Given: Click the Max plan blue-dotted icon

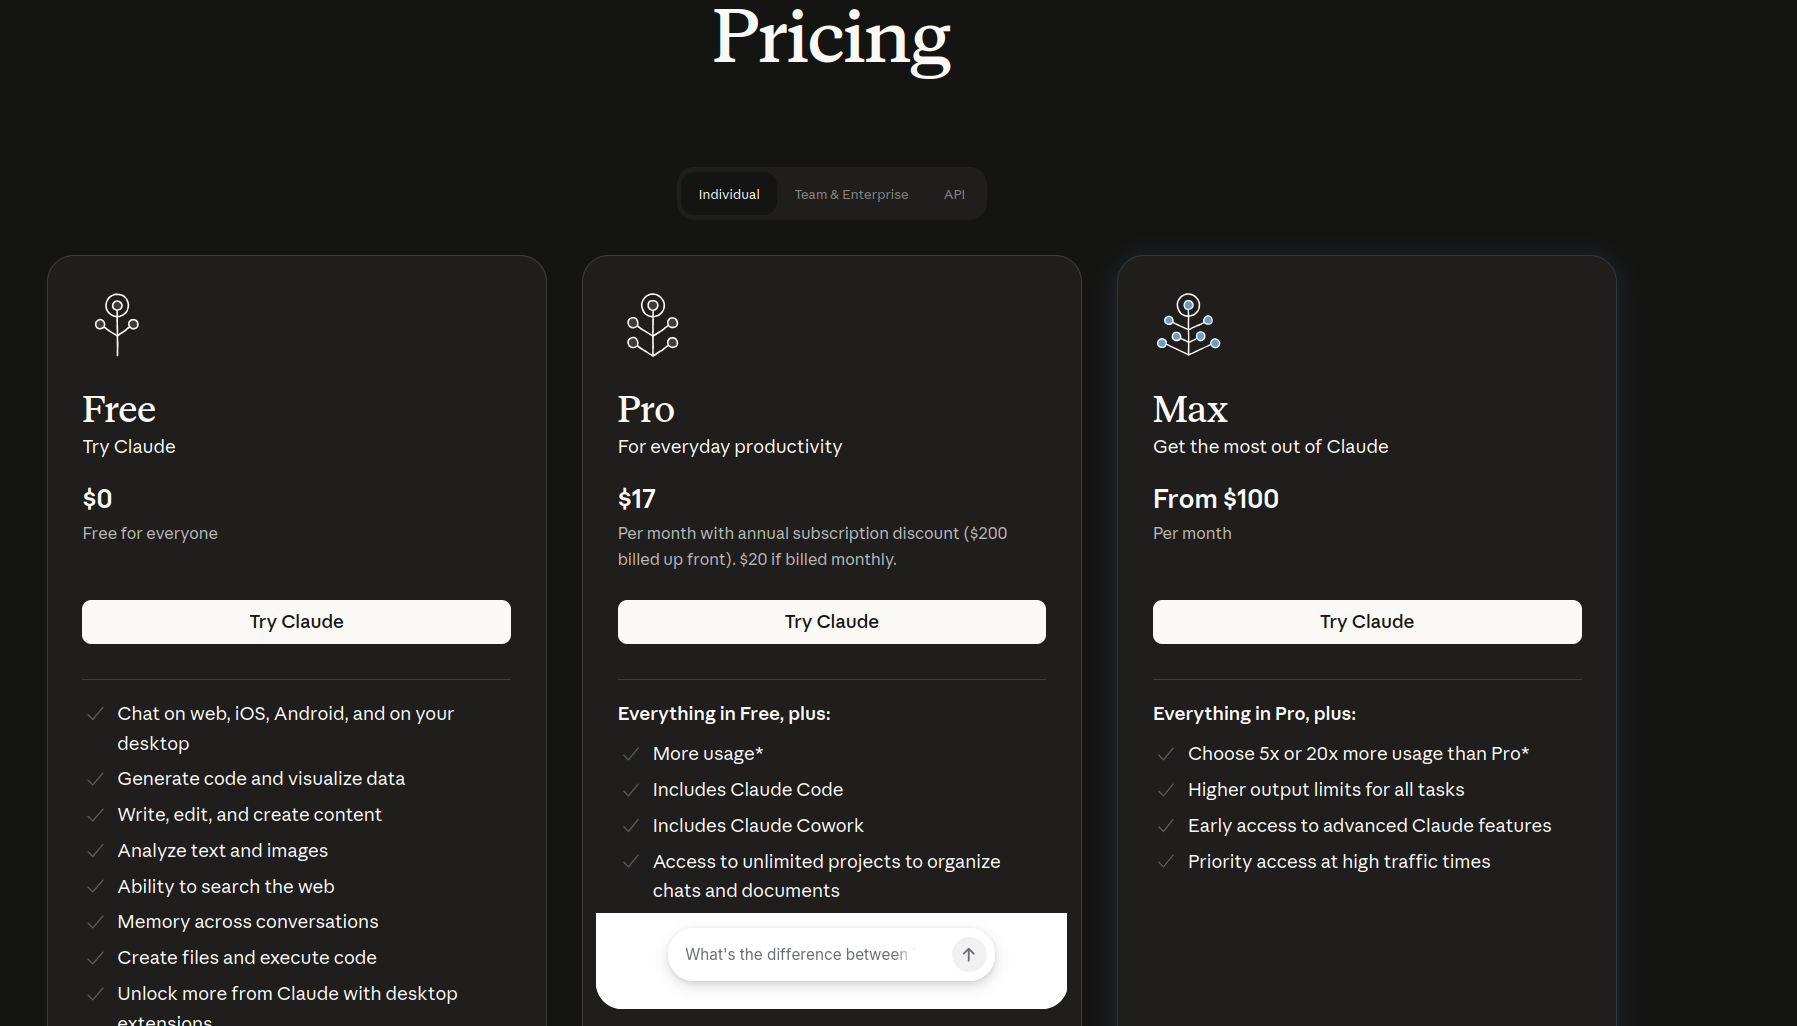Looking at the screenshot, I should click(x=1188, y=324).
